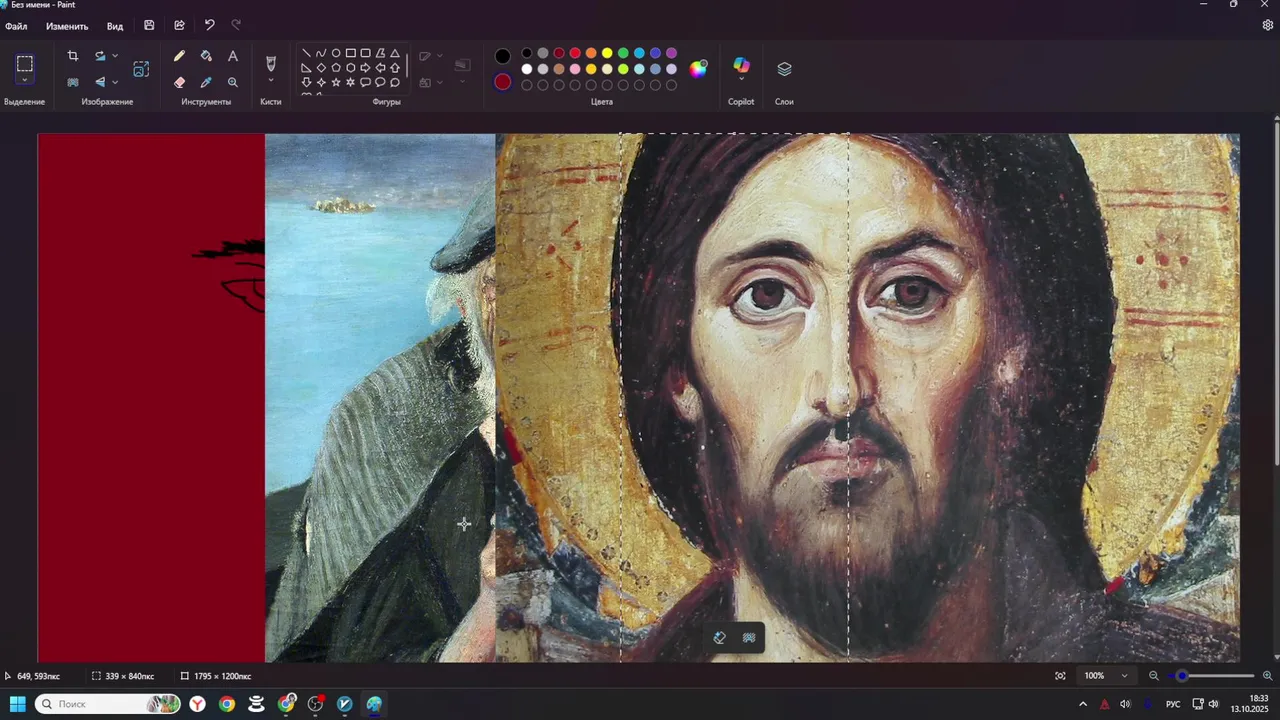Pick the straight line shape

click(306, 53)
